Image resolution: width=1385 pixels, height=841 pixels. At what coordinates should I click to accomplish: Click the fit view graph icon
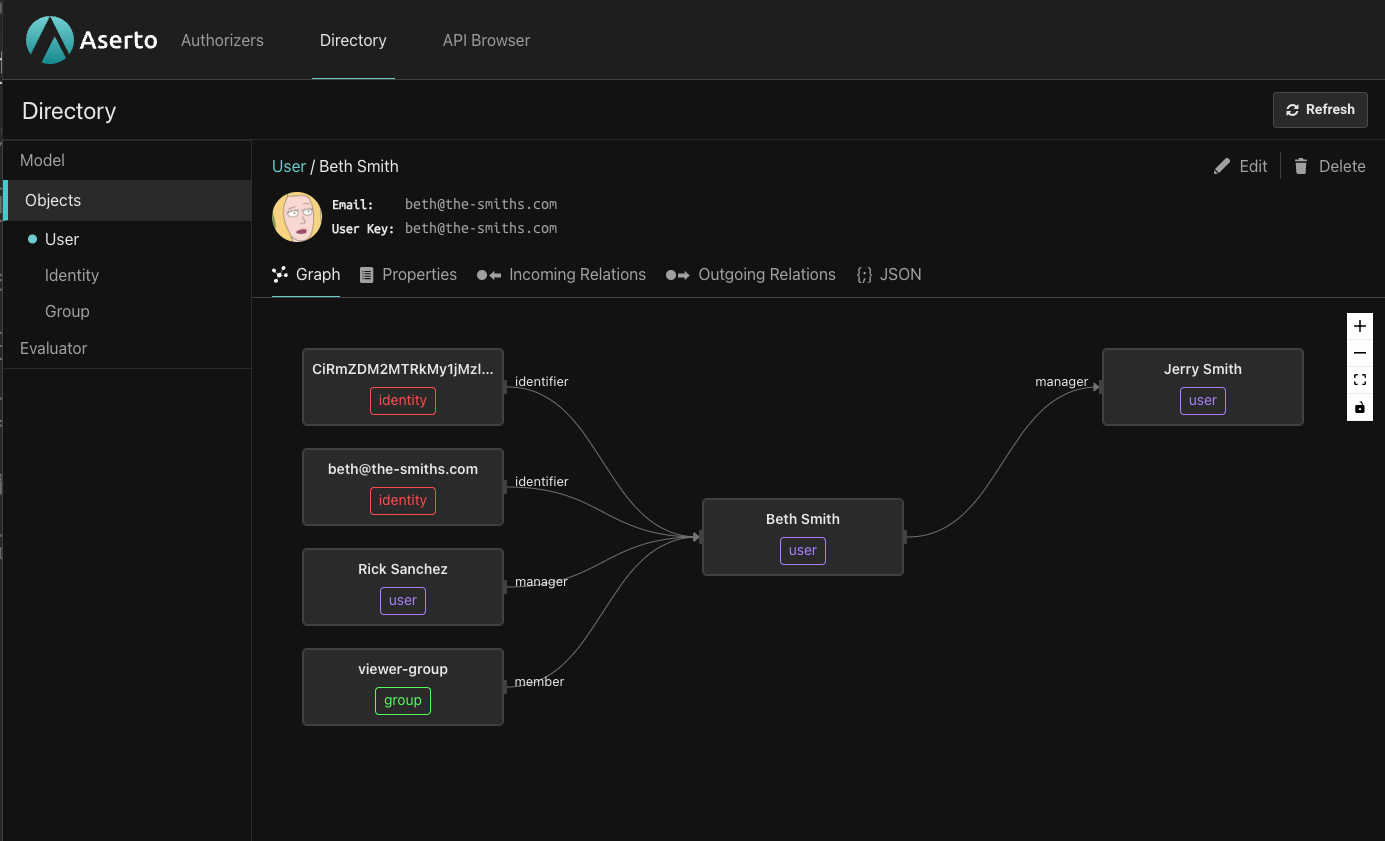[1359, 381]
